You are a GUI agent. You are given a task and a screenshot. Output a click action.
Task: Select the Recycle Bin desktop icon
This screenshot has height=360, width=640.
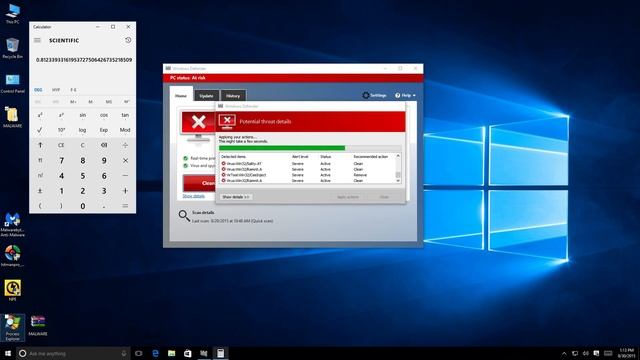pyautogui.click(x=12, y=48)
